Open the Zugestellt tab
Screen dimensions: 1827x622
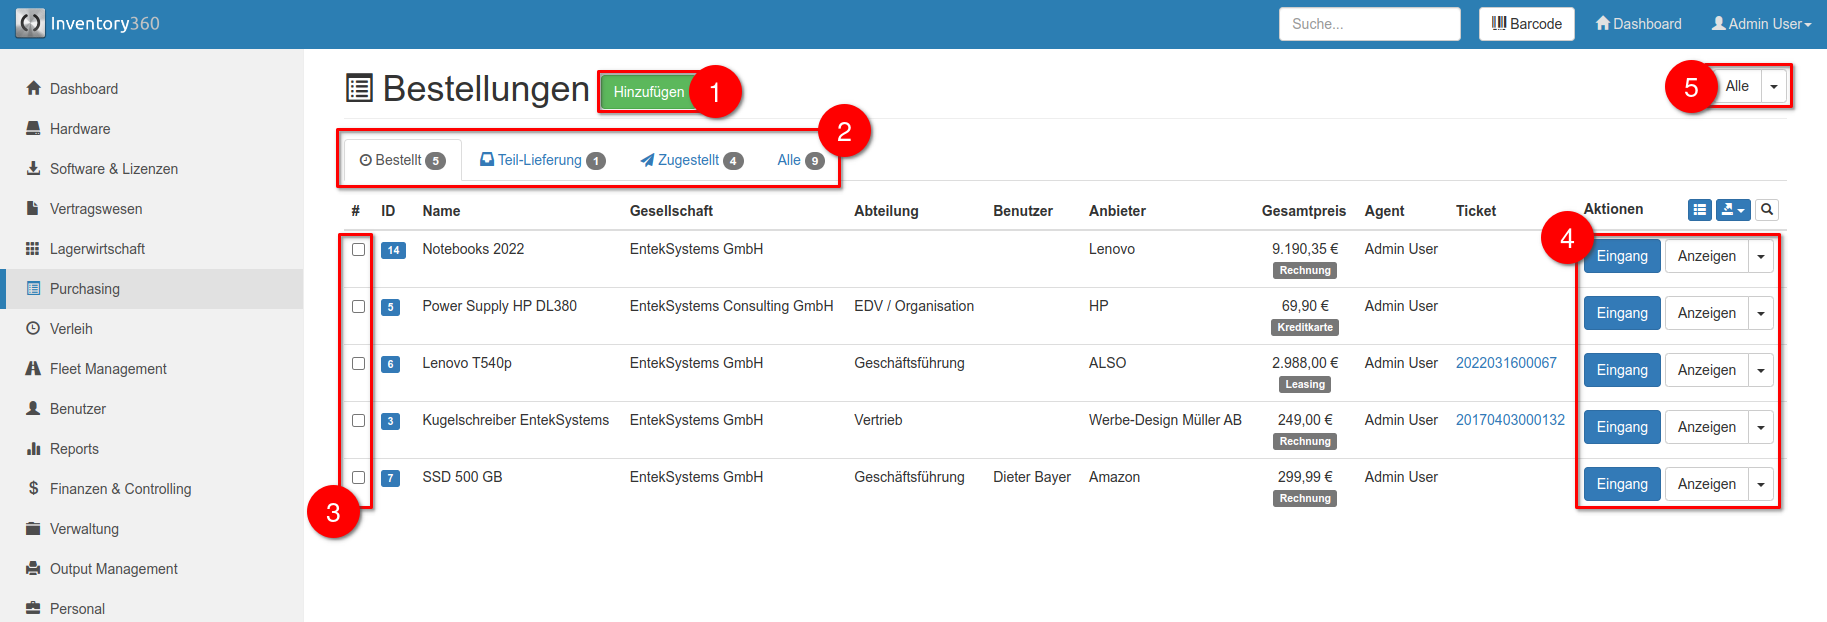[x=691, y=160]
